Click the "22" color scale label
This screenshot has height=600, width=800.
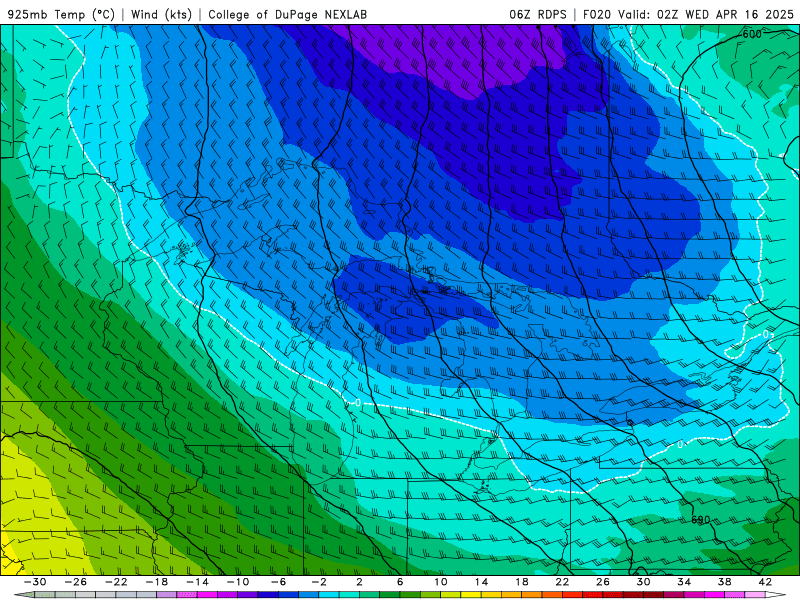(562, 582)
